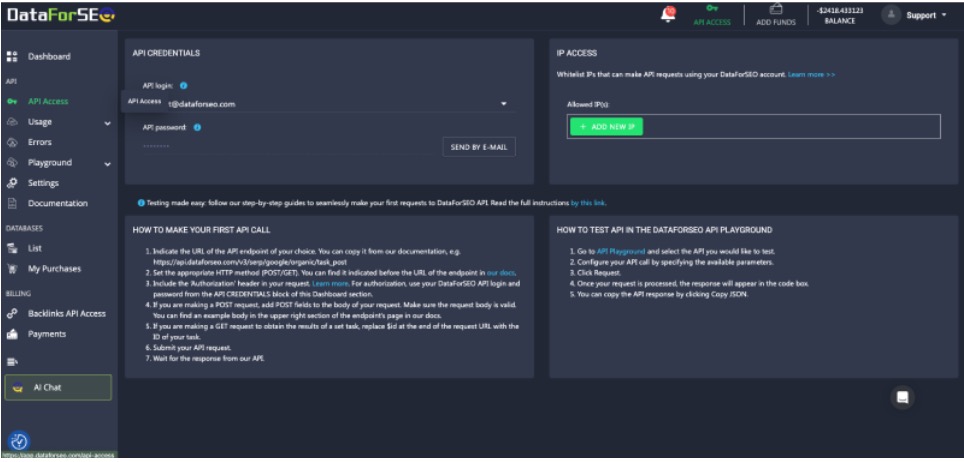Viewport: 964px width, 462px height.
Task: Click the Usage cloud icon in sidebar
Action: tap(12, 122)
